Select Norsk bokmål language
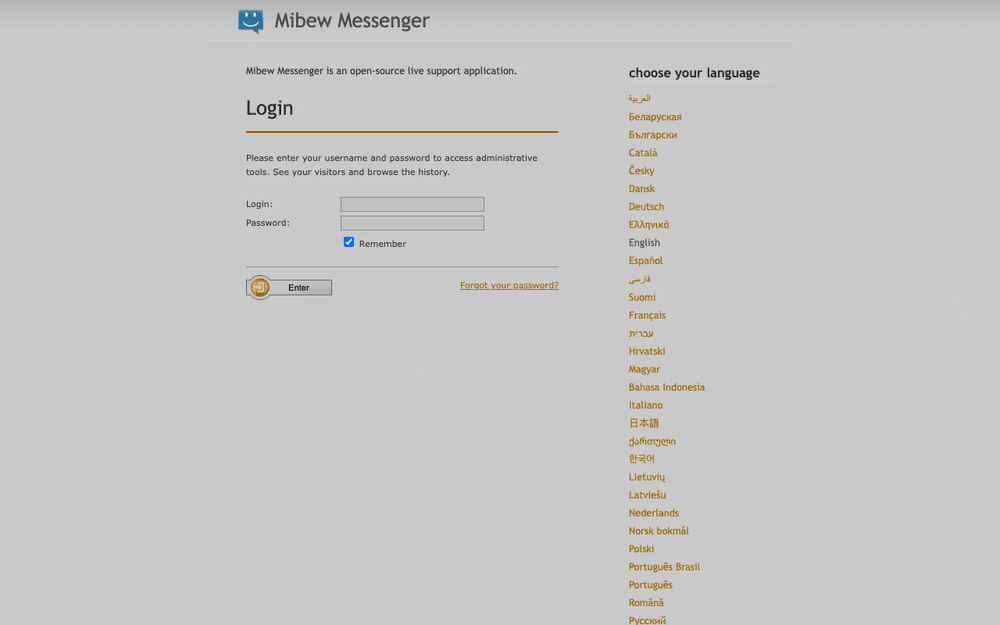Image resolution: width=1000 pixels, height=625 pixels. pyautogui.click(x=658, y=531)
